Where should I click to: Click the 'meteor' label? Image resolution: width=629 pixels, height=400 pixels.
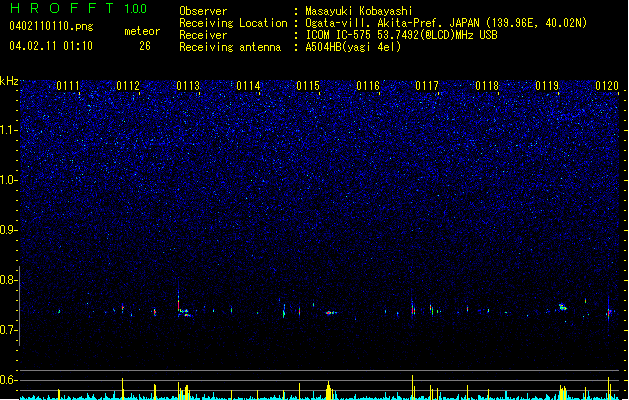142,31
